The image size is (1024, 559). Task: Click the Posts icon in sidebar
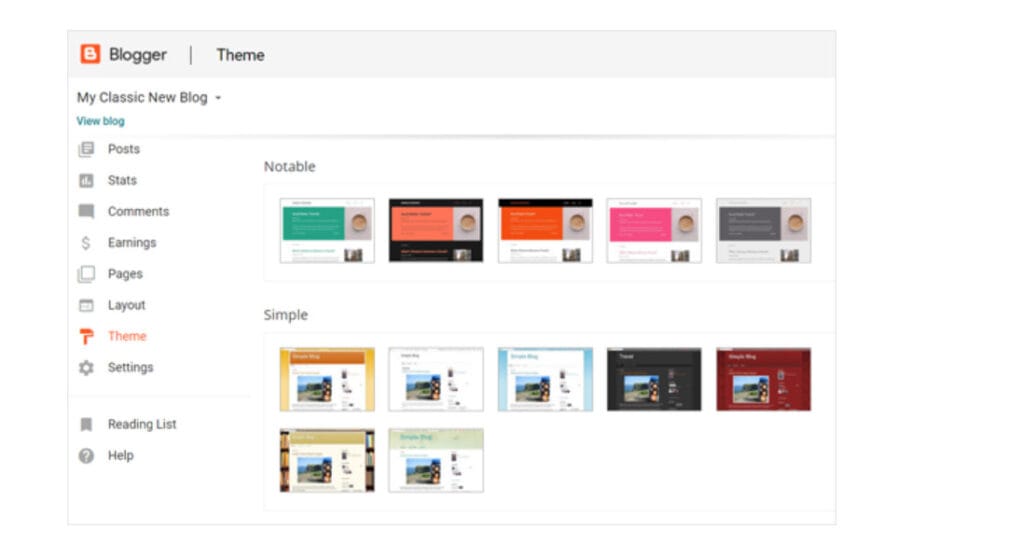86,149
